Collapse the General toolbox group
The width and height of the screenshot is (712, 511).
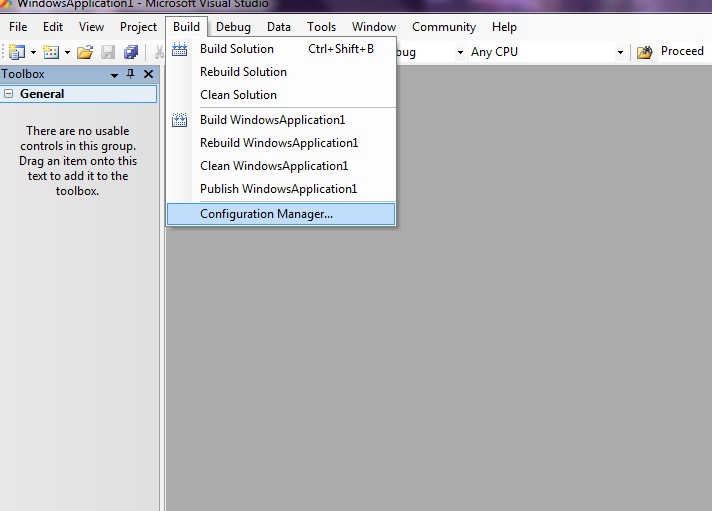click(9, 94)
